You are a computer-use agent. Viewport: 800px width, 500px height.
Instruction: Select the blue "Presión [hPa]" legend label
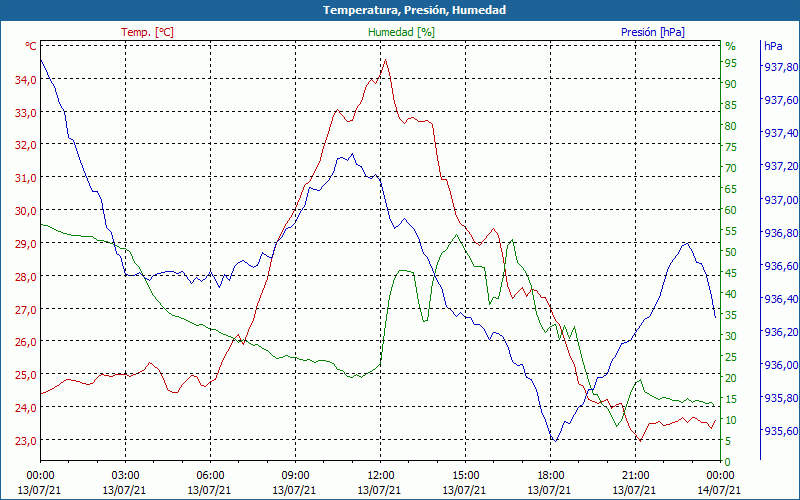(x=653, y=32)
